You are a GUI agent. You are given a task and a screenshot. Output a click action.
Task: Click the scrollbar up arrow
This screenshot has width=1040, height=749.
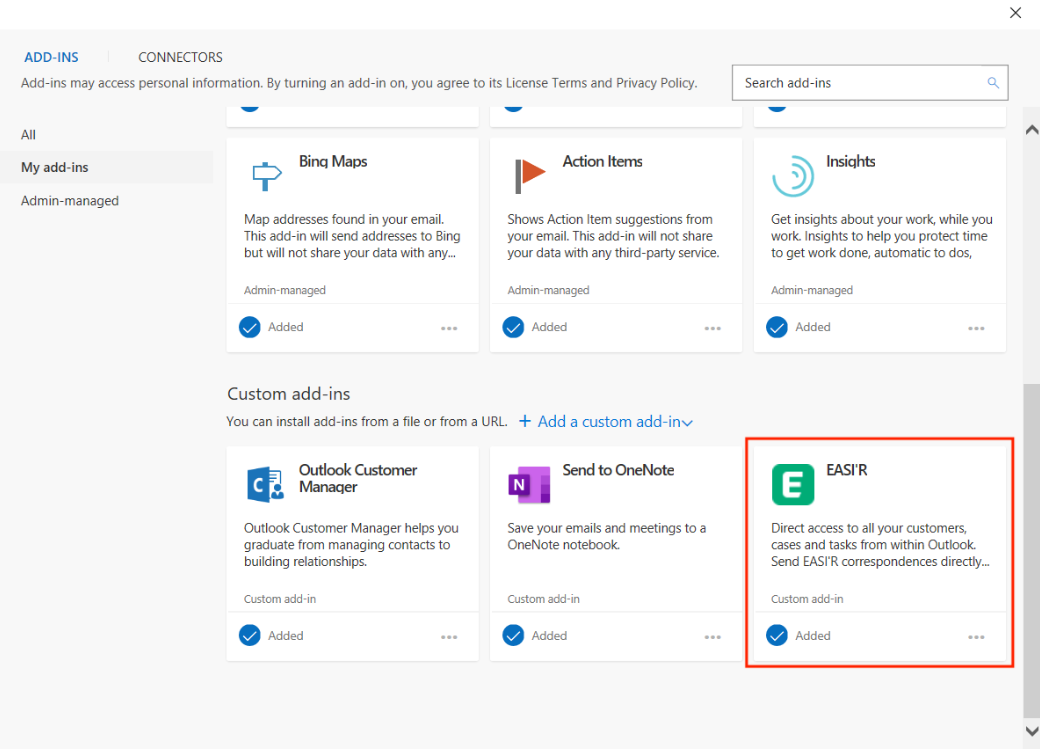click(x=1032, y=130)
